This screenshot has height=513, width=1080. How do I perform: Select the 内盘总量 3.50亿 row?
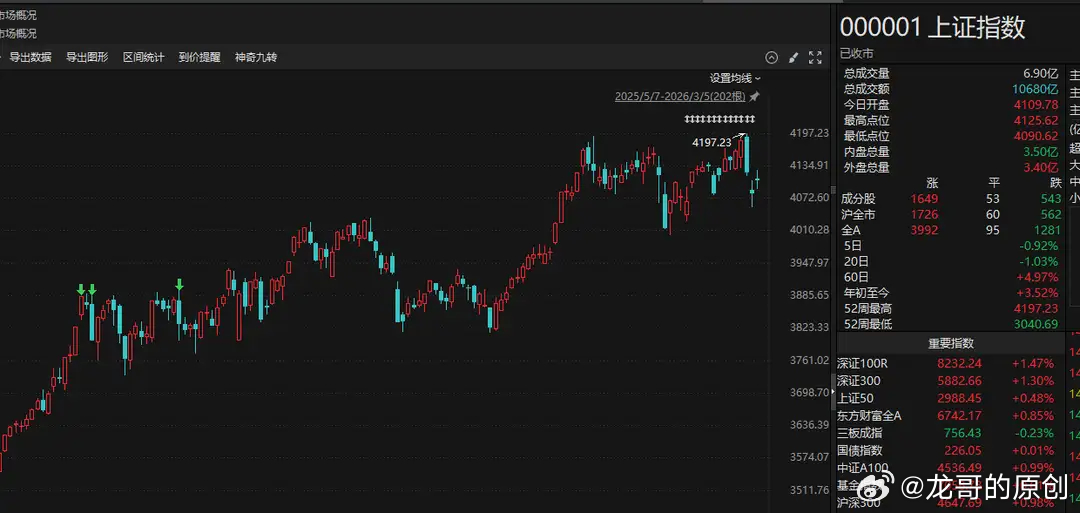pyautogui.click(x=951, y=152)
